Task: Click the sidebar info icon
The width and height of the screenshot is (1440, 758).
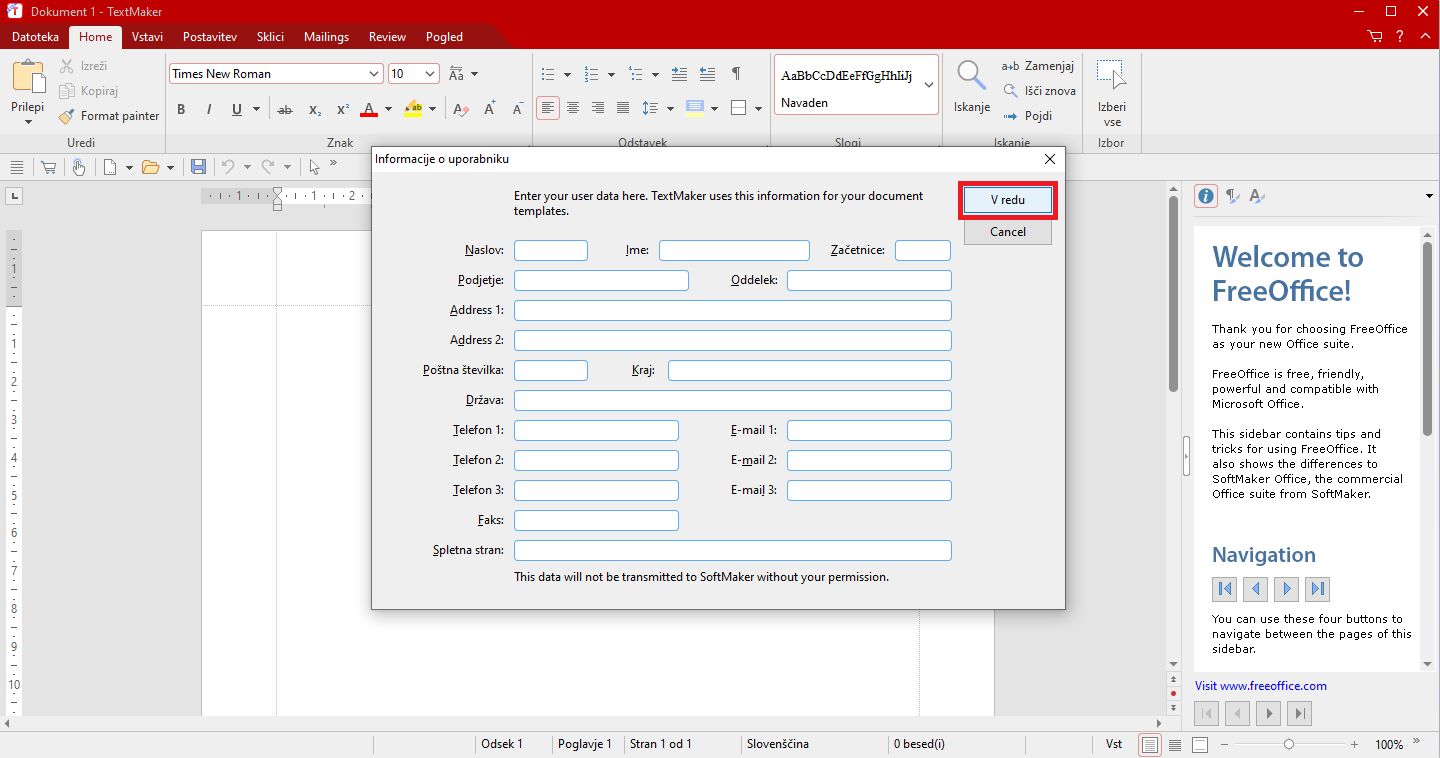Action: point(1206,196)
